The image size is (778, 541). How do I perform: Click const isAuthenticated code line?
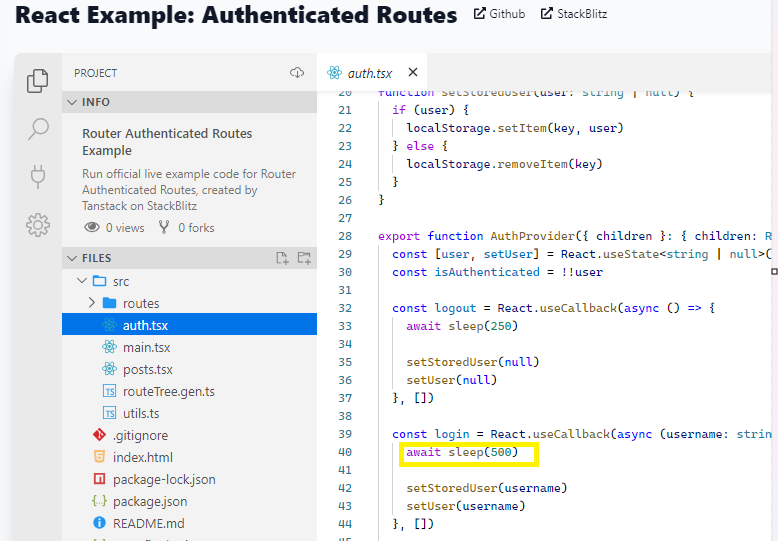(497, 272)
